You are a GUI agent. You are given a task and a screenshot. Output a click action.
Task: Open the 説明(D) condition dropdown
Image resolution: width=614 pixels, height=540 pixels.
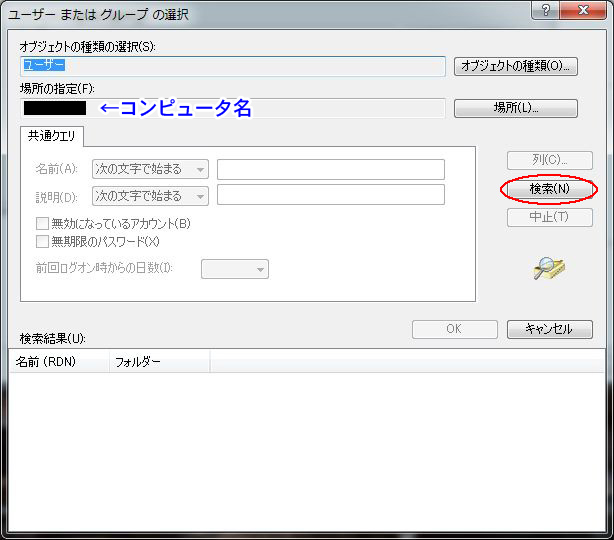(150, 196)
